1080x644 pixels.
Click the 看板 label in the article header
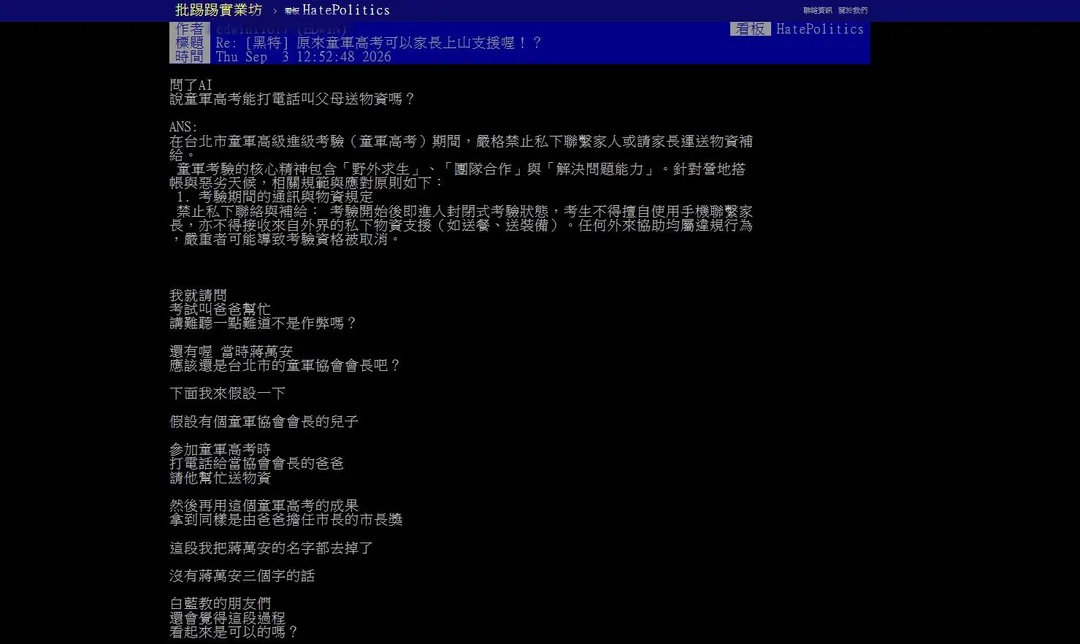click(750, 29)
